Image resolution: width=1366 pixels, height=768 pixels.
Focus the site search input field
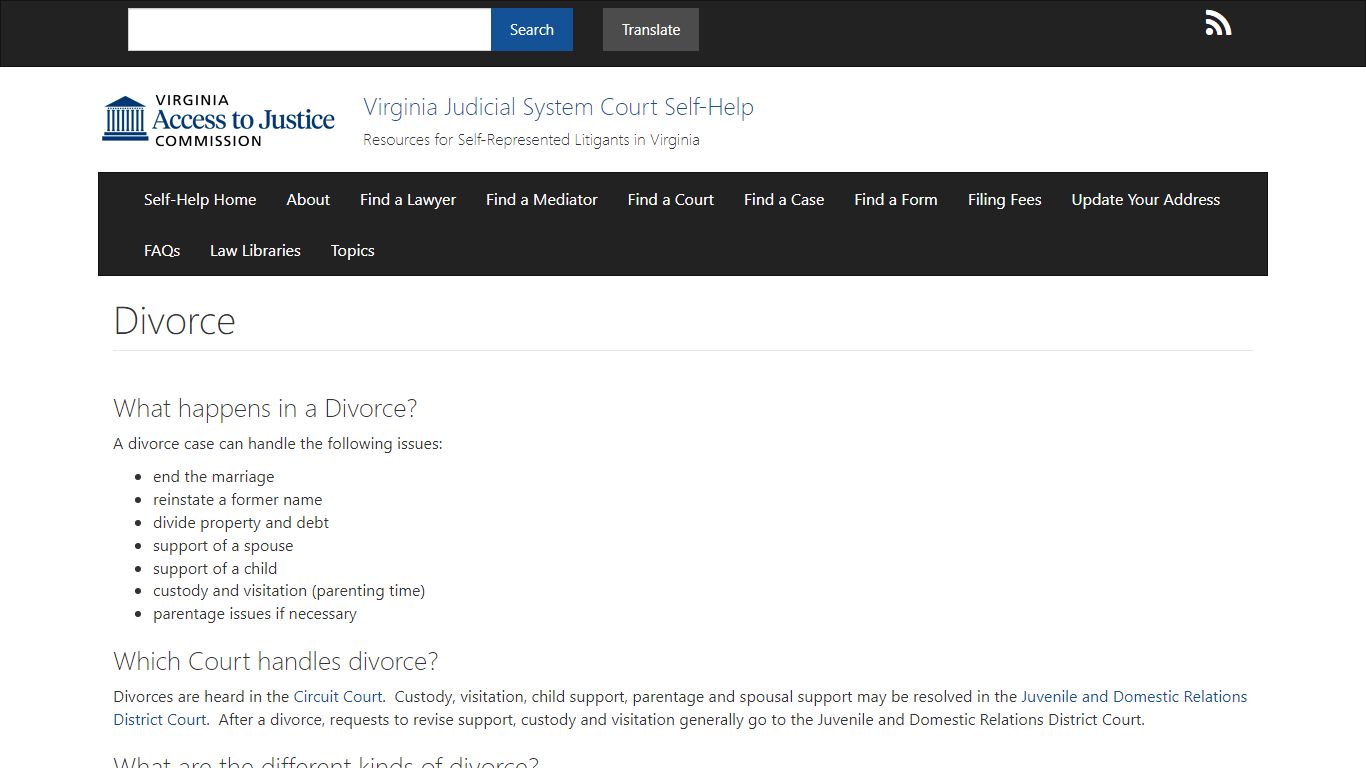(309, 29)
